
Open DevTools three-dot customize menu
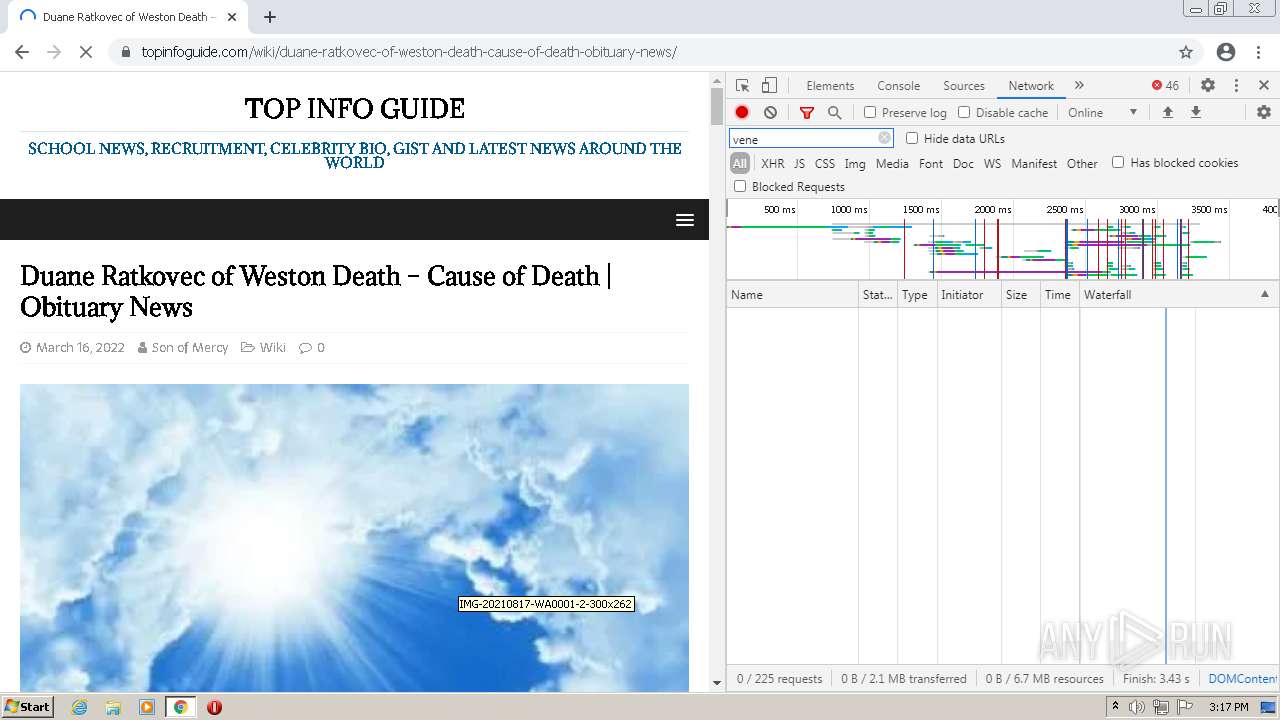point(1236,86)
